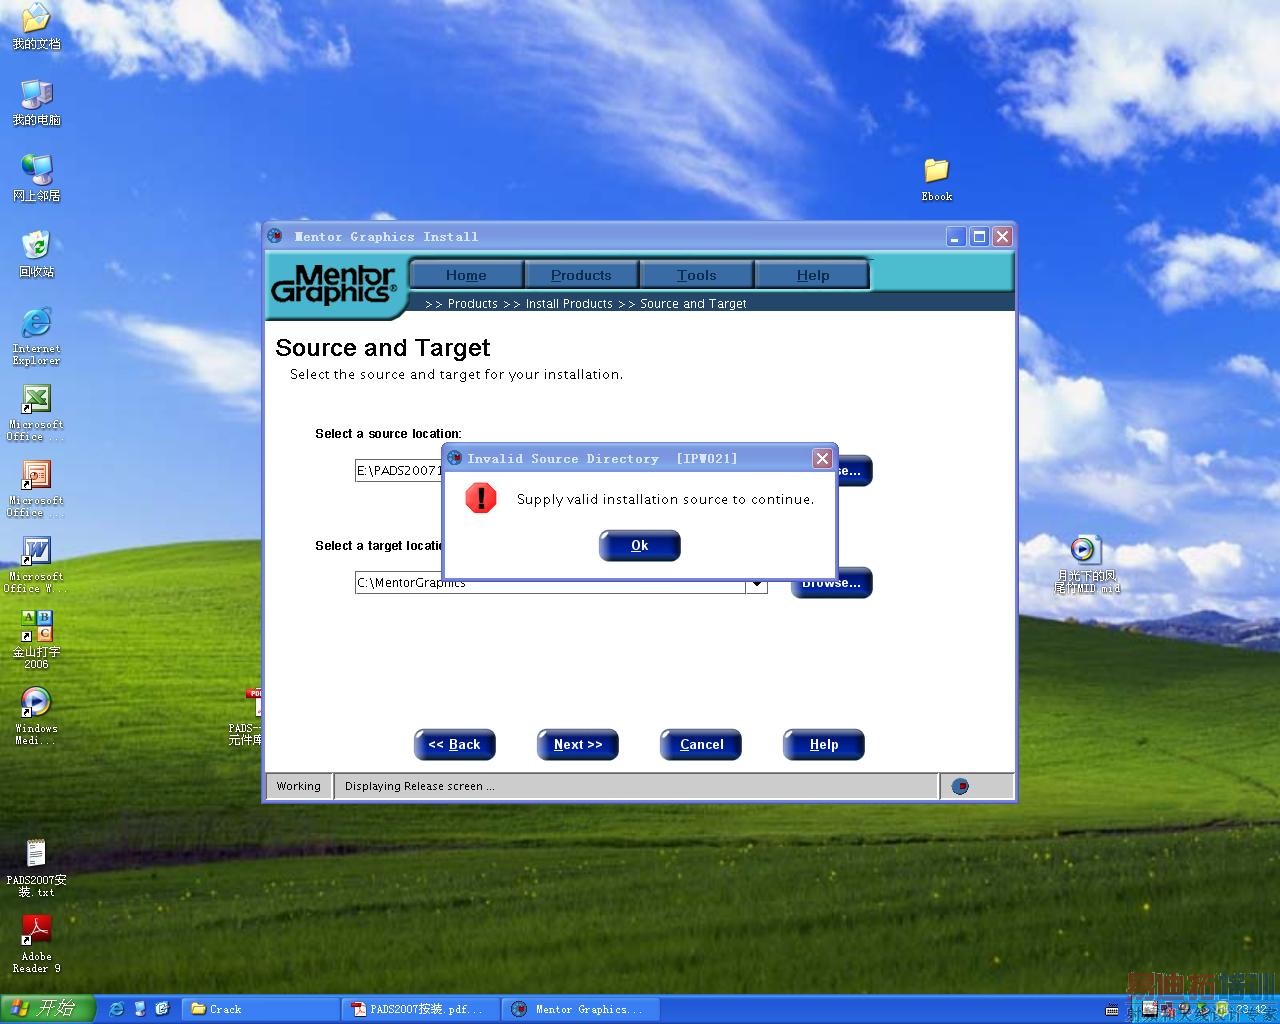This screenshot has height=1024, width=1280.
Task: Open the Tools menu in installer
Action: (697, 275)
